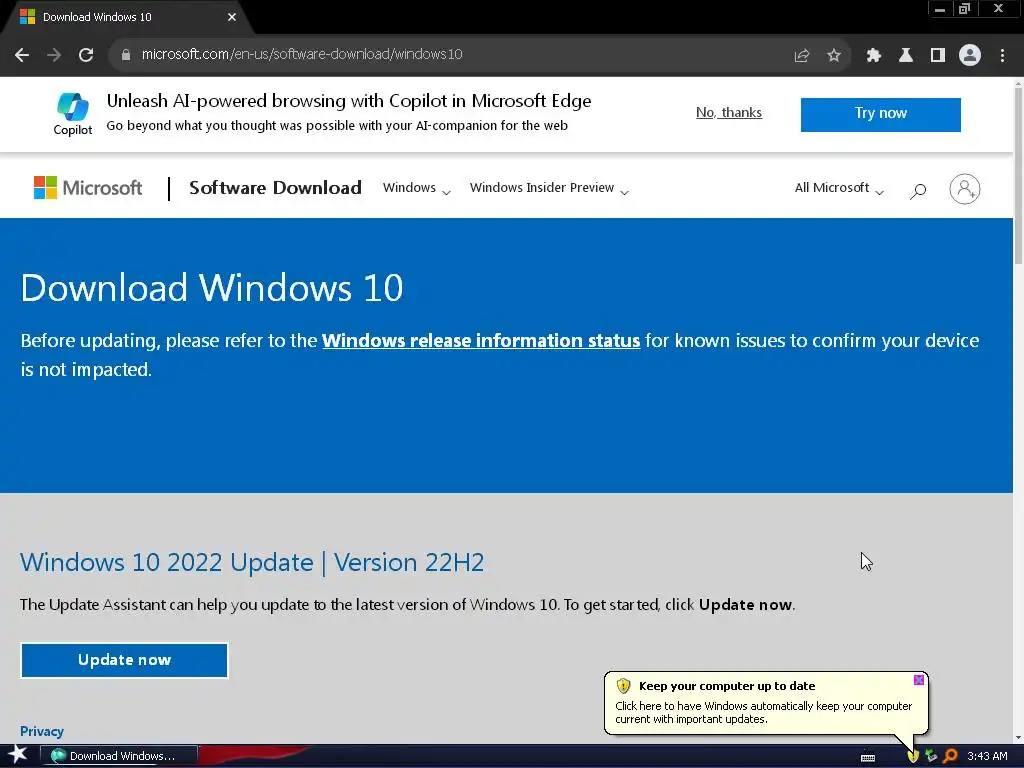
Task: Bookmark this page with the star icon
Action: pos(834,56)
